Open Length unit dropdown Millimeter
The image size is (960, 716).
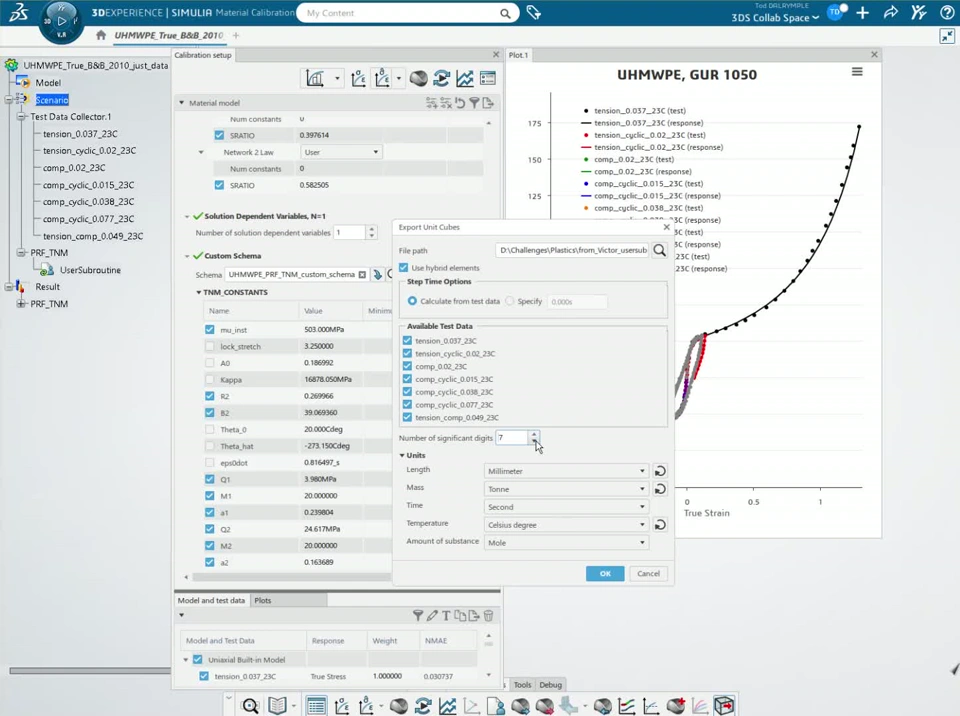pos(566,471)
